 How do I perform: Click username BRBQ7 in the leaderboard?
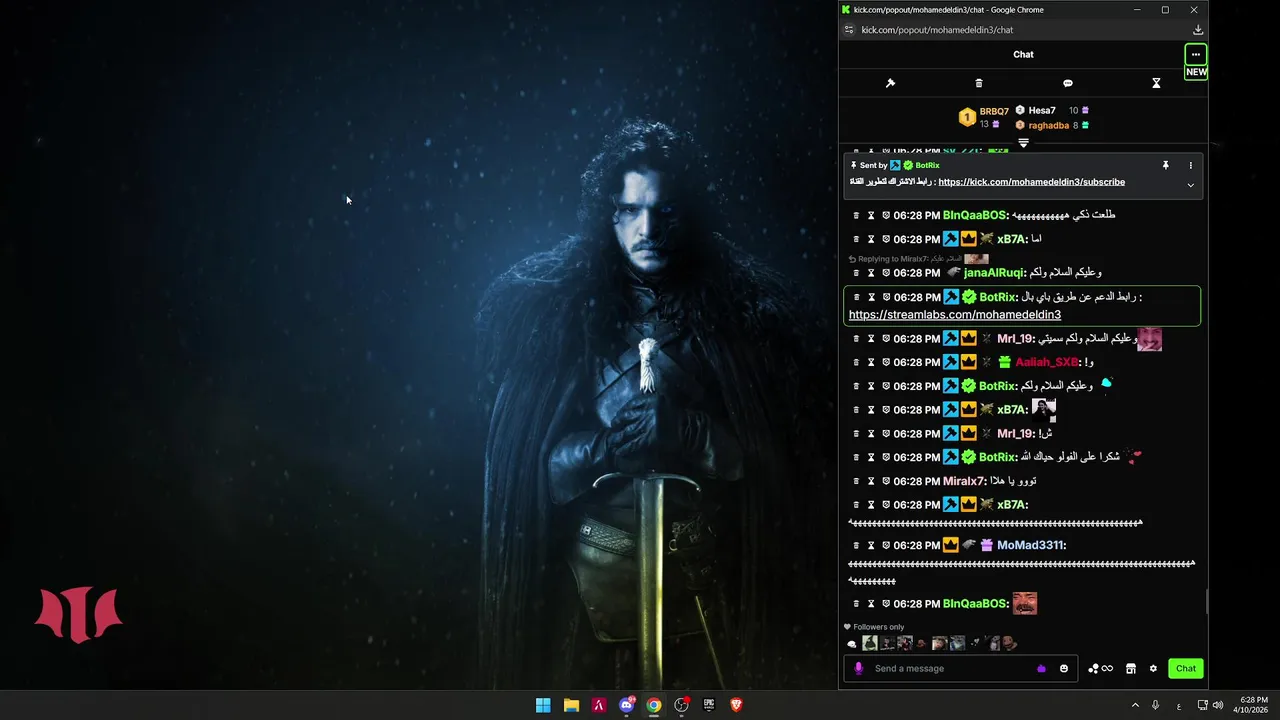994,111
